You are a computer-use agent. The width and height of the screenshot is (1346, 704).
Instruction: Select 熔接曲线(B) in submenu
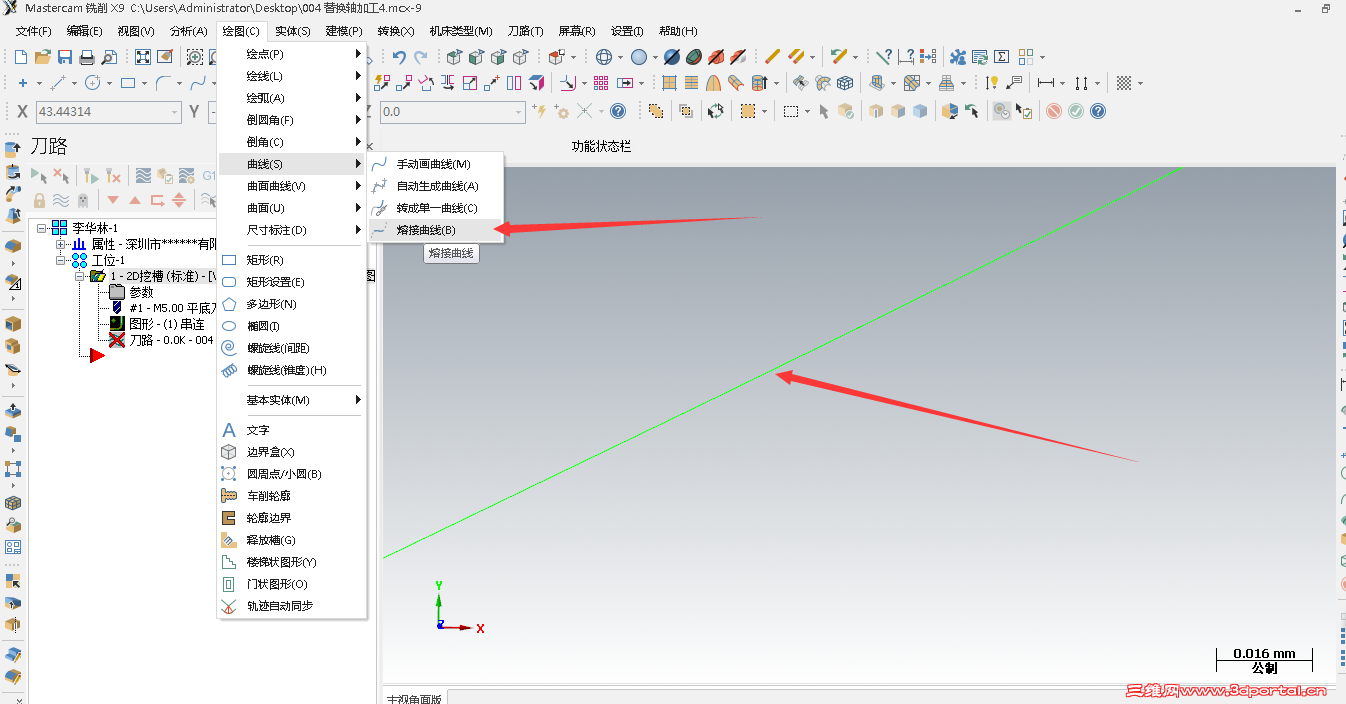436,230
